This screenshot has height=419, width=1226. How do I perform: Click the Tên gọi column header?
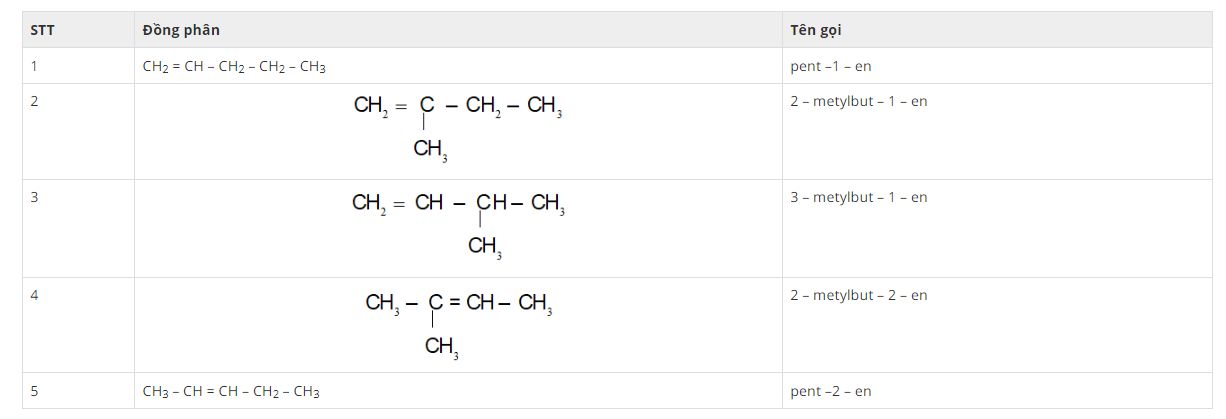[x=815, y=30]
